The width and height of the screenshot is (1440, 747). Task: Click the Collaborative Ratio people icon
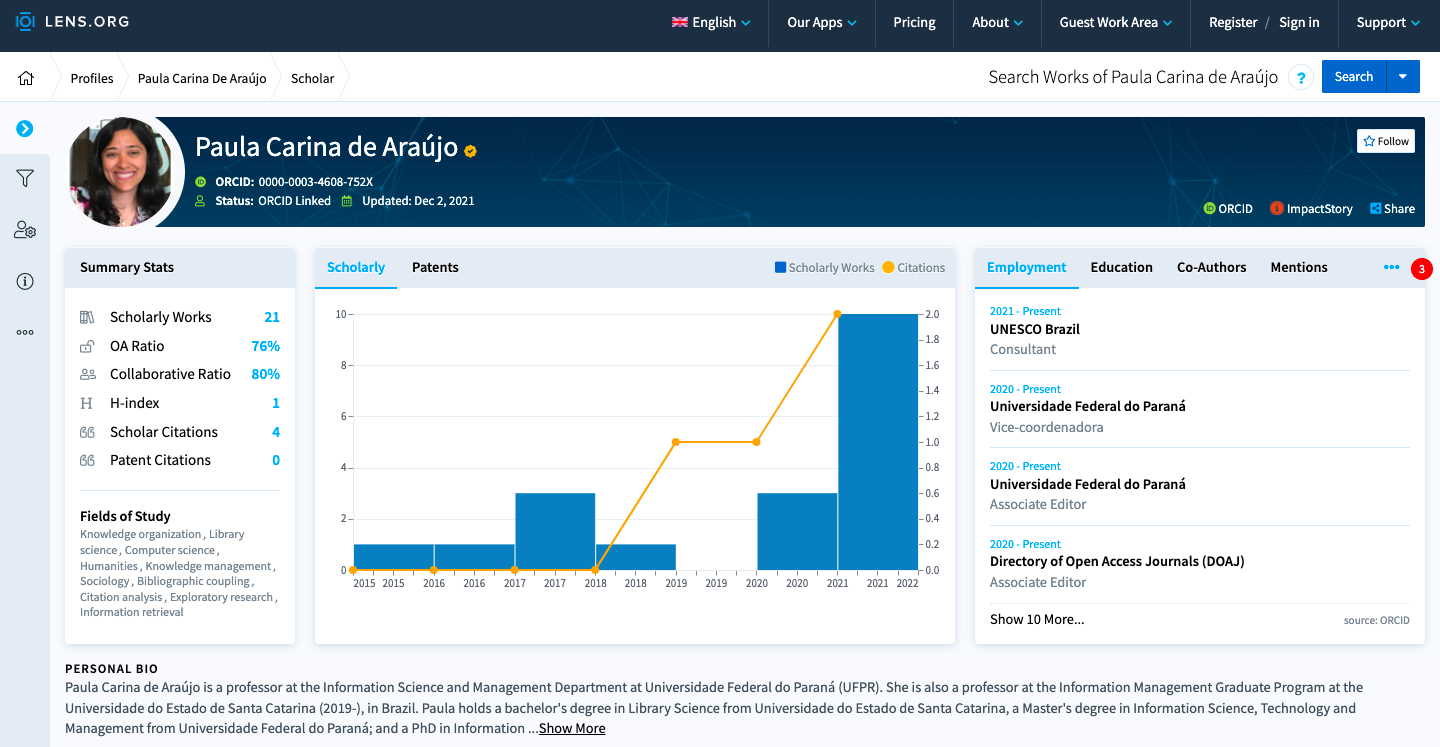click(x=88, y=374)
